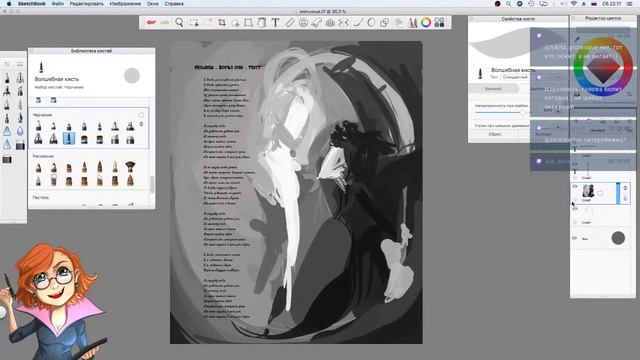Select the Text tool (T icon)
Image resolution: width=640 pixels, height=360 pixels.
(275, 23)
